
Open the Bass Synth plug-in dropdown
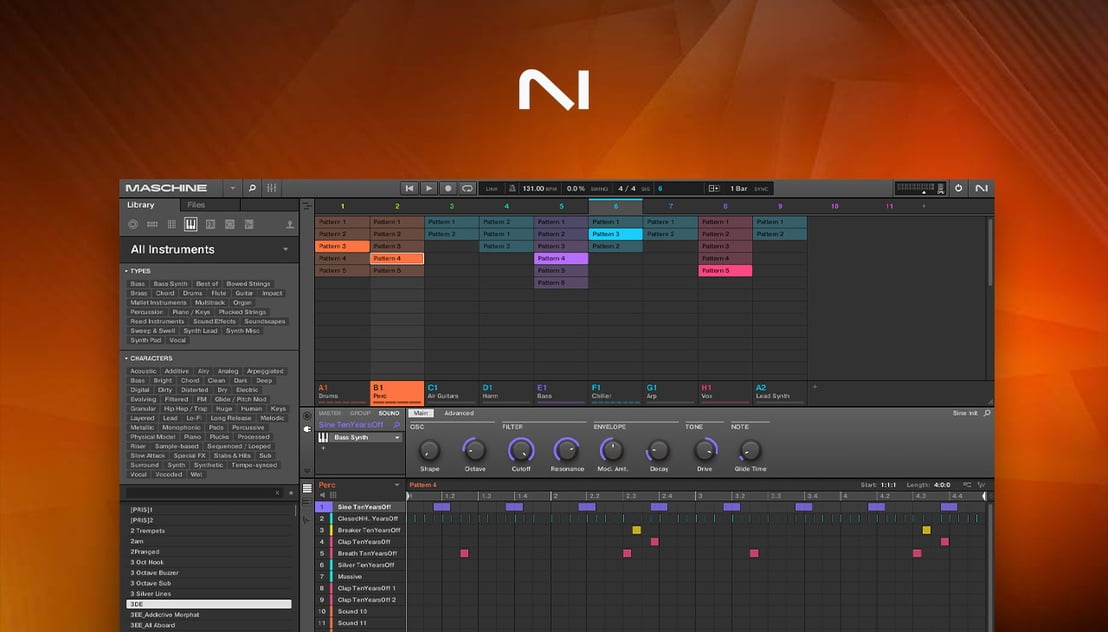397,438
